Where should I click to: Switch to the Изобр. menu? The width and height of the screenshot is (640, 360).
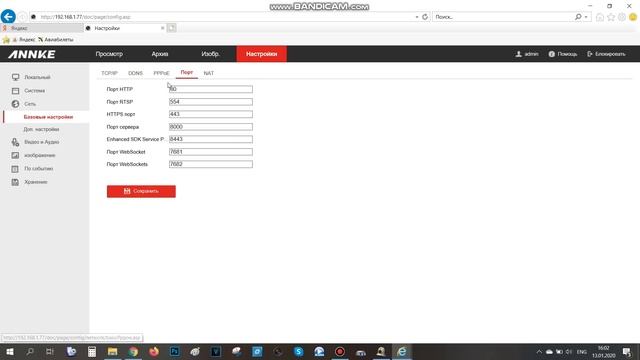(211, 54)
